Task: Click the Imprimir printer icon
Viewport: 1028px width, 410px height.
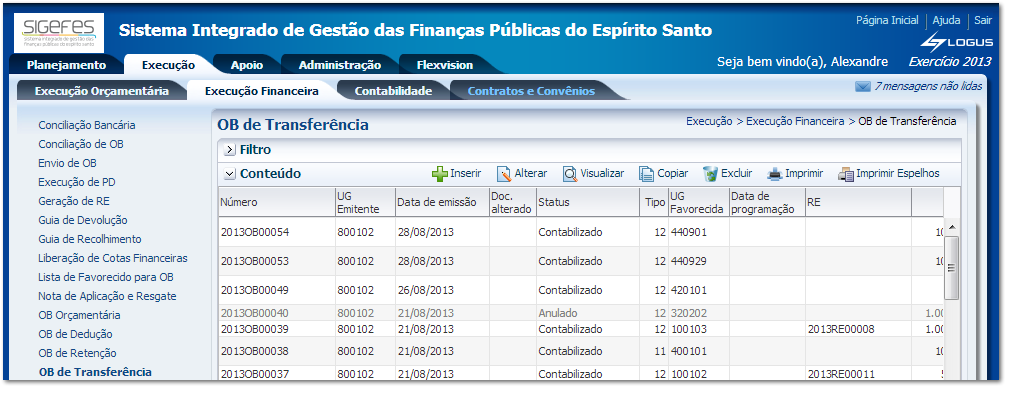Action: [774, 174]
